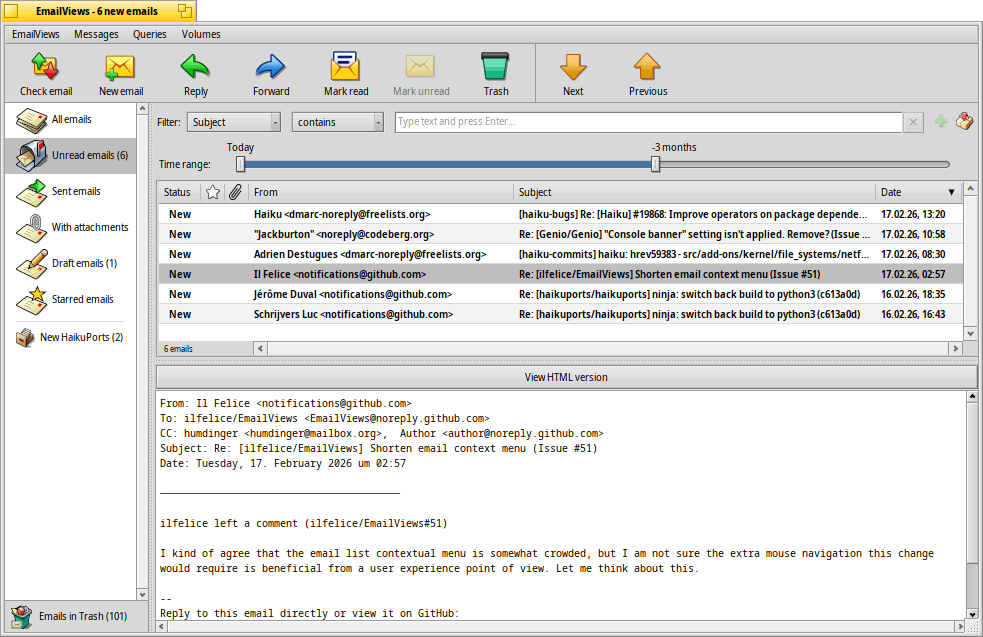The image size is (983, 637).
Task: Click subject [haiku-commits] haiku: hrev59383
Action: (x=694, y=255)
